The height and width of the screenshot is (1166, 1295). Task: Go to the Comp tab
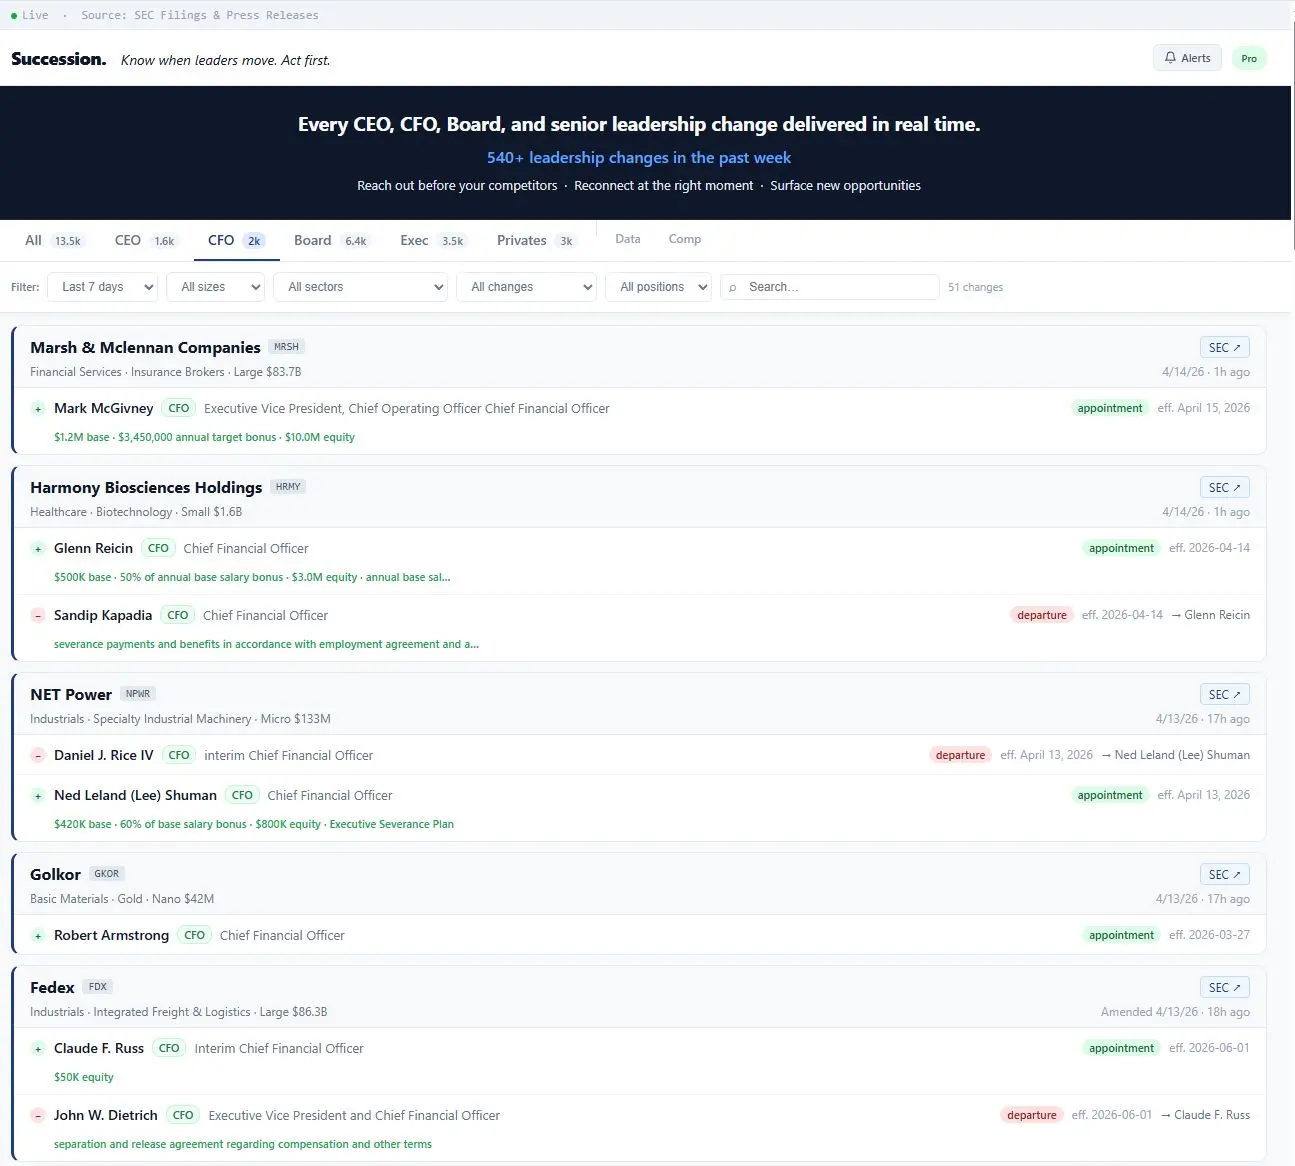pyautogui.click(x=685, y=239)
